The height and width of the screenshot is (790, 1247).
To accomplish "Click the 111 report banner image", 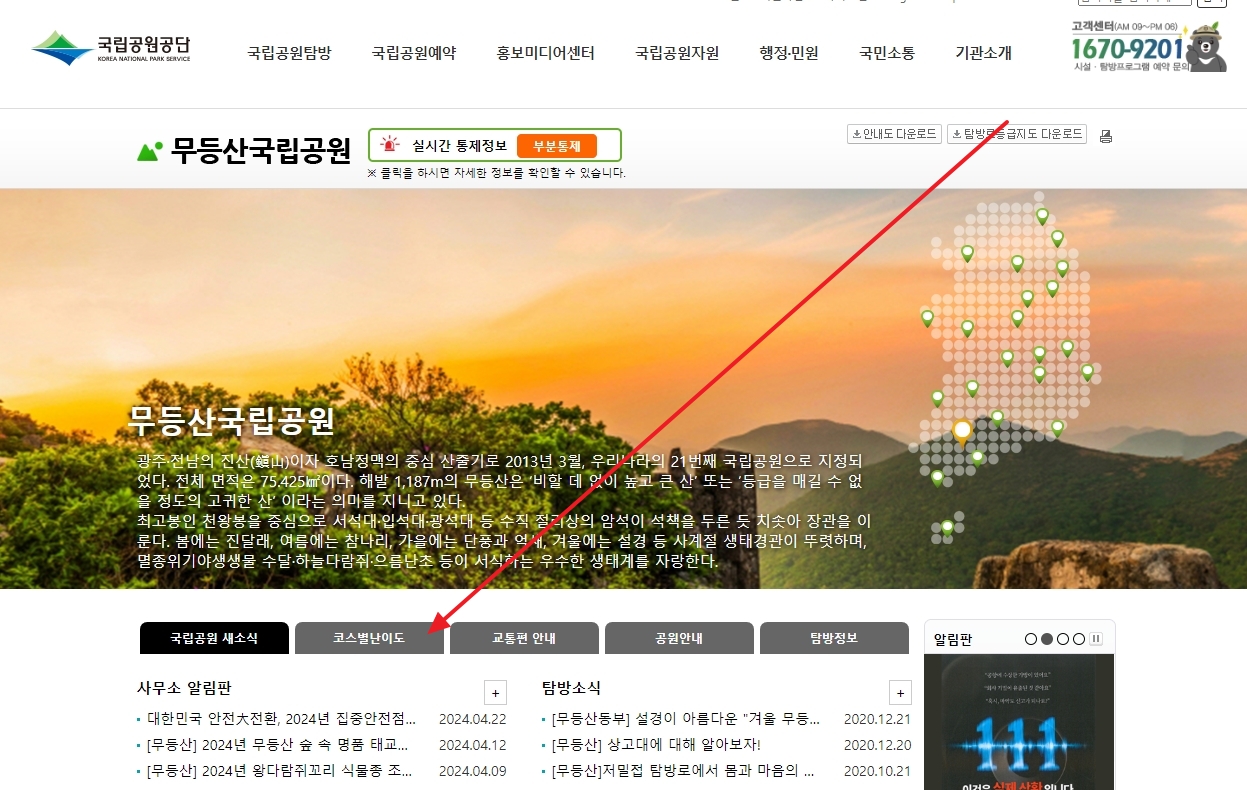I will (x=1019, y=722).
